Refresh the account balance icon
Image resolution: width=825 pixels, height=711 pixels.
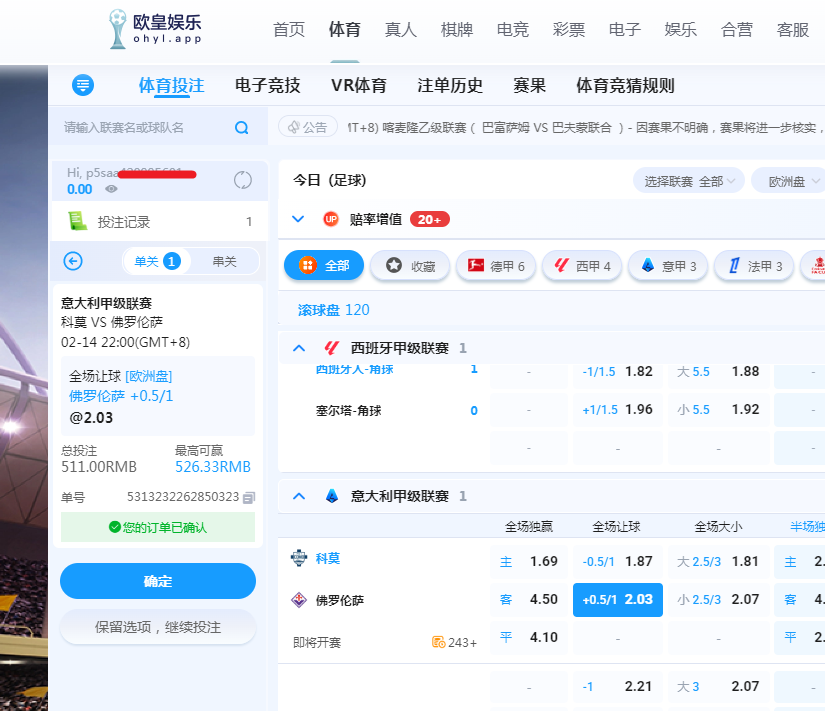click(242, 180)
